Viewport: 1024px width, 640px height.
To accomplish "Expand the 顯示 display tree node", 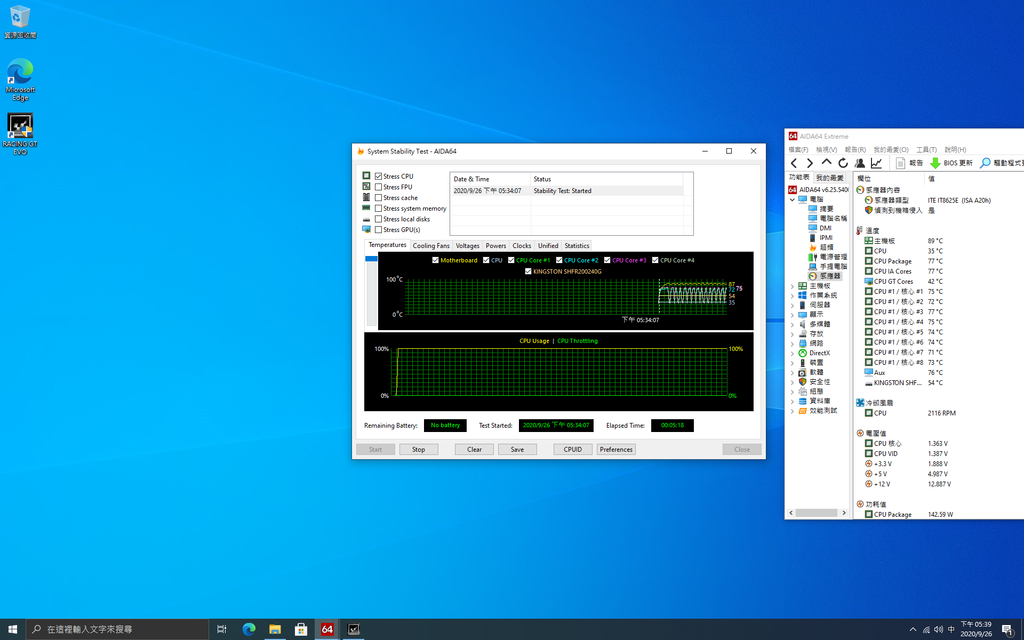I will (x=793, y=314).
